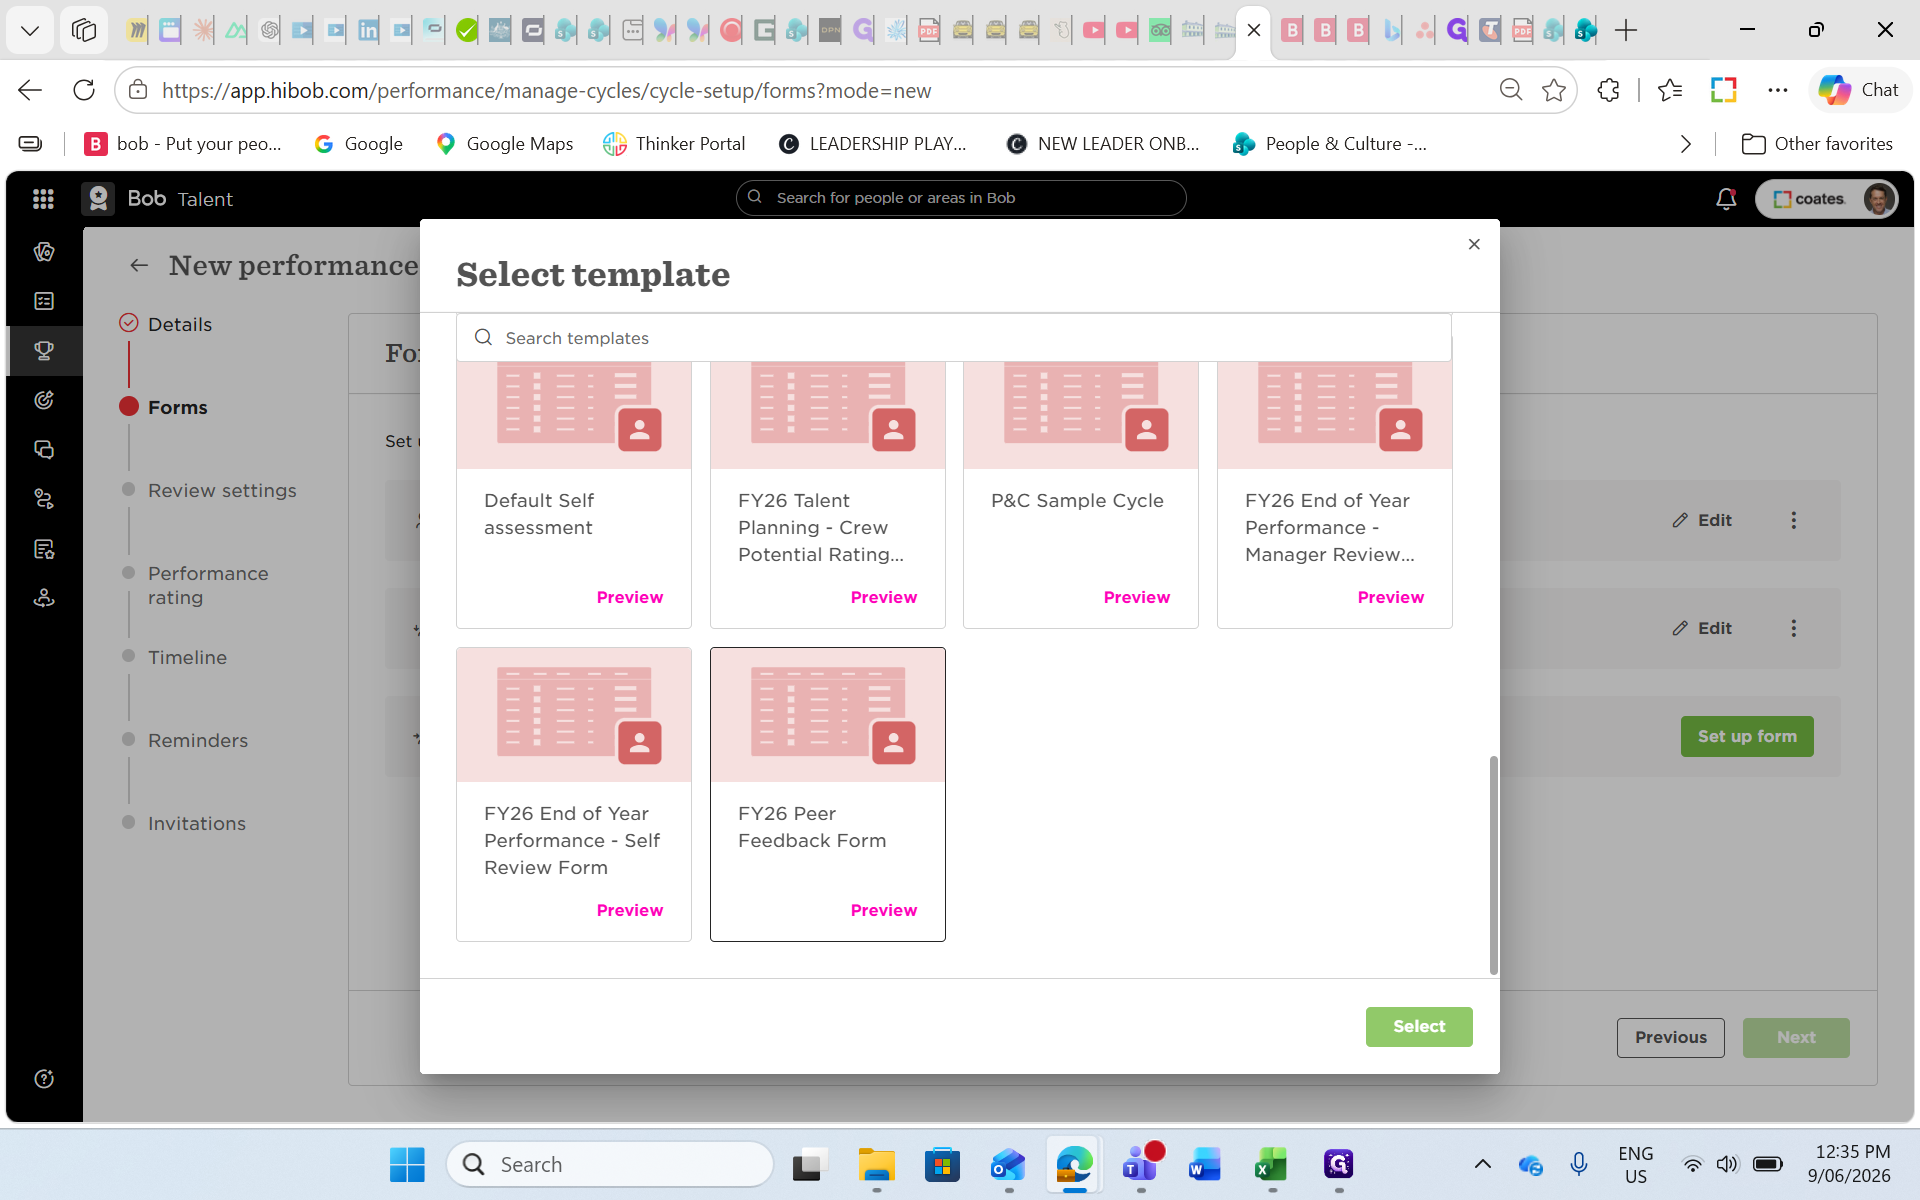The width and height of the screenshot is (1920, 1200).
Task: Open the Performance rating step
Action: [208, 585]
